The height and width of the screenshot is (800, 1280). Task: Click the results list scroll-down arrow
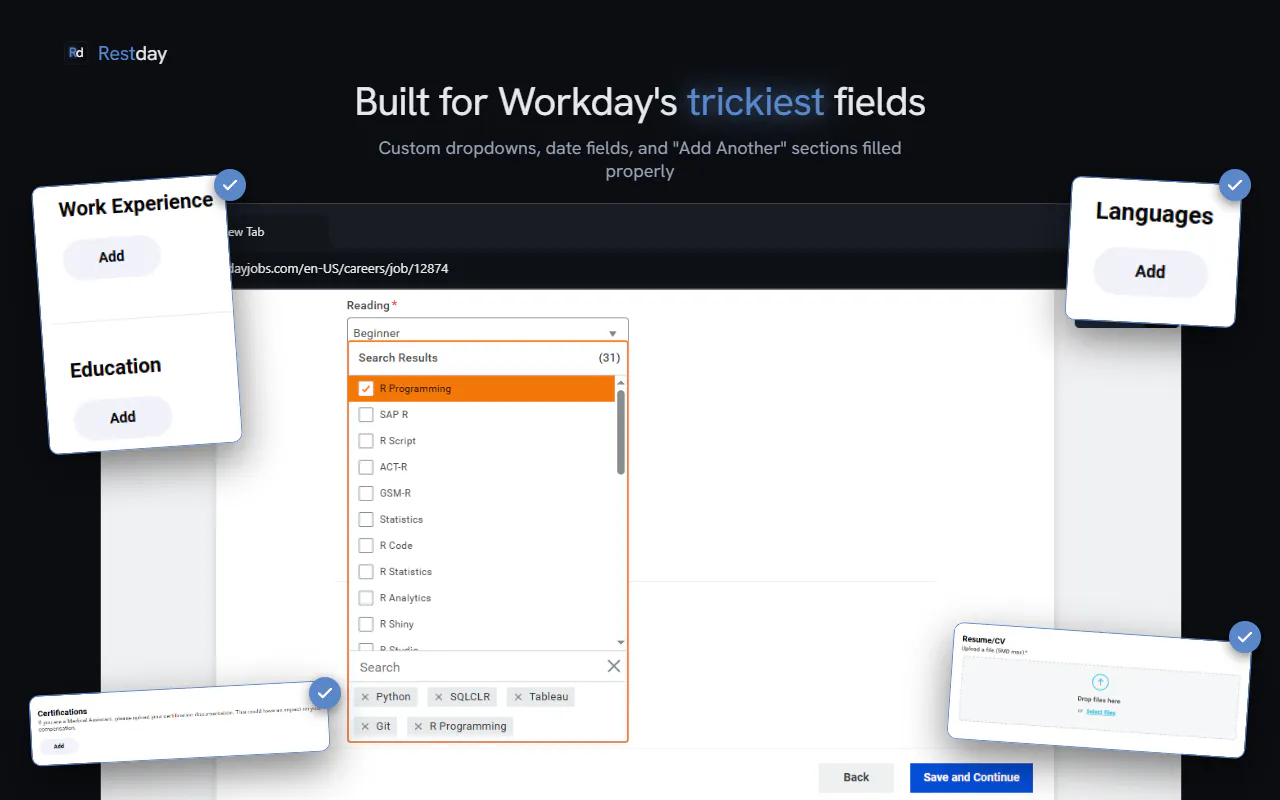(x=621, y=642)
